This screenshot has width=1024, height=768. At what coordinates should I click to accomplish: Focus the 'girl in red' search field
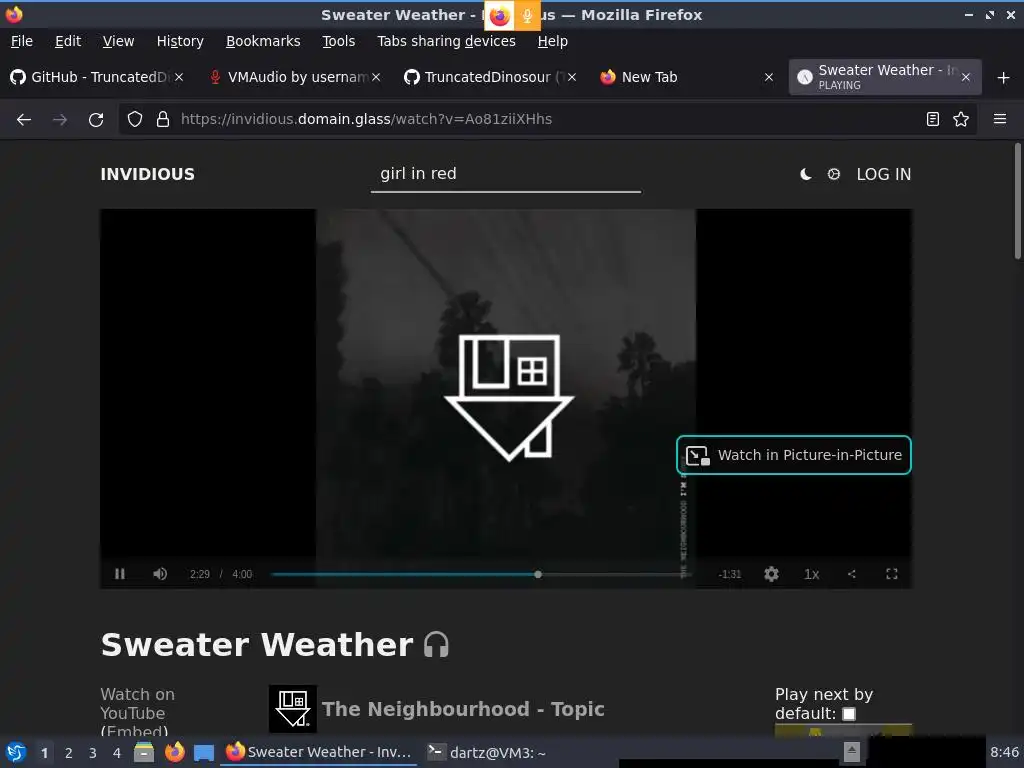[x=505, y=174]
